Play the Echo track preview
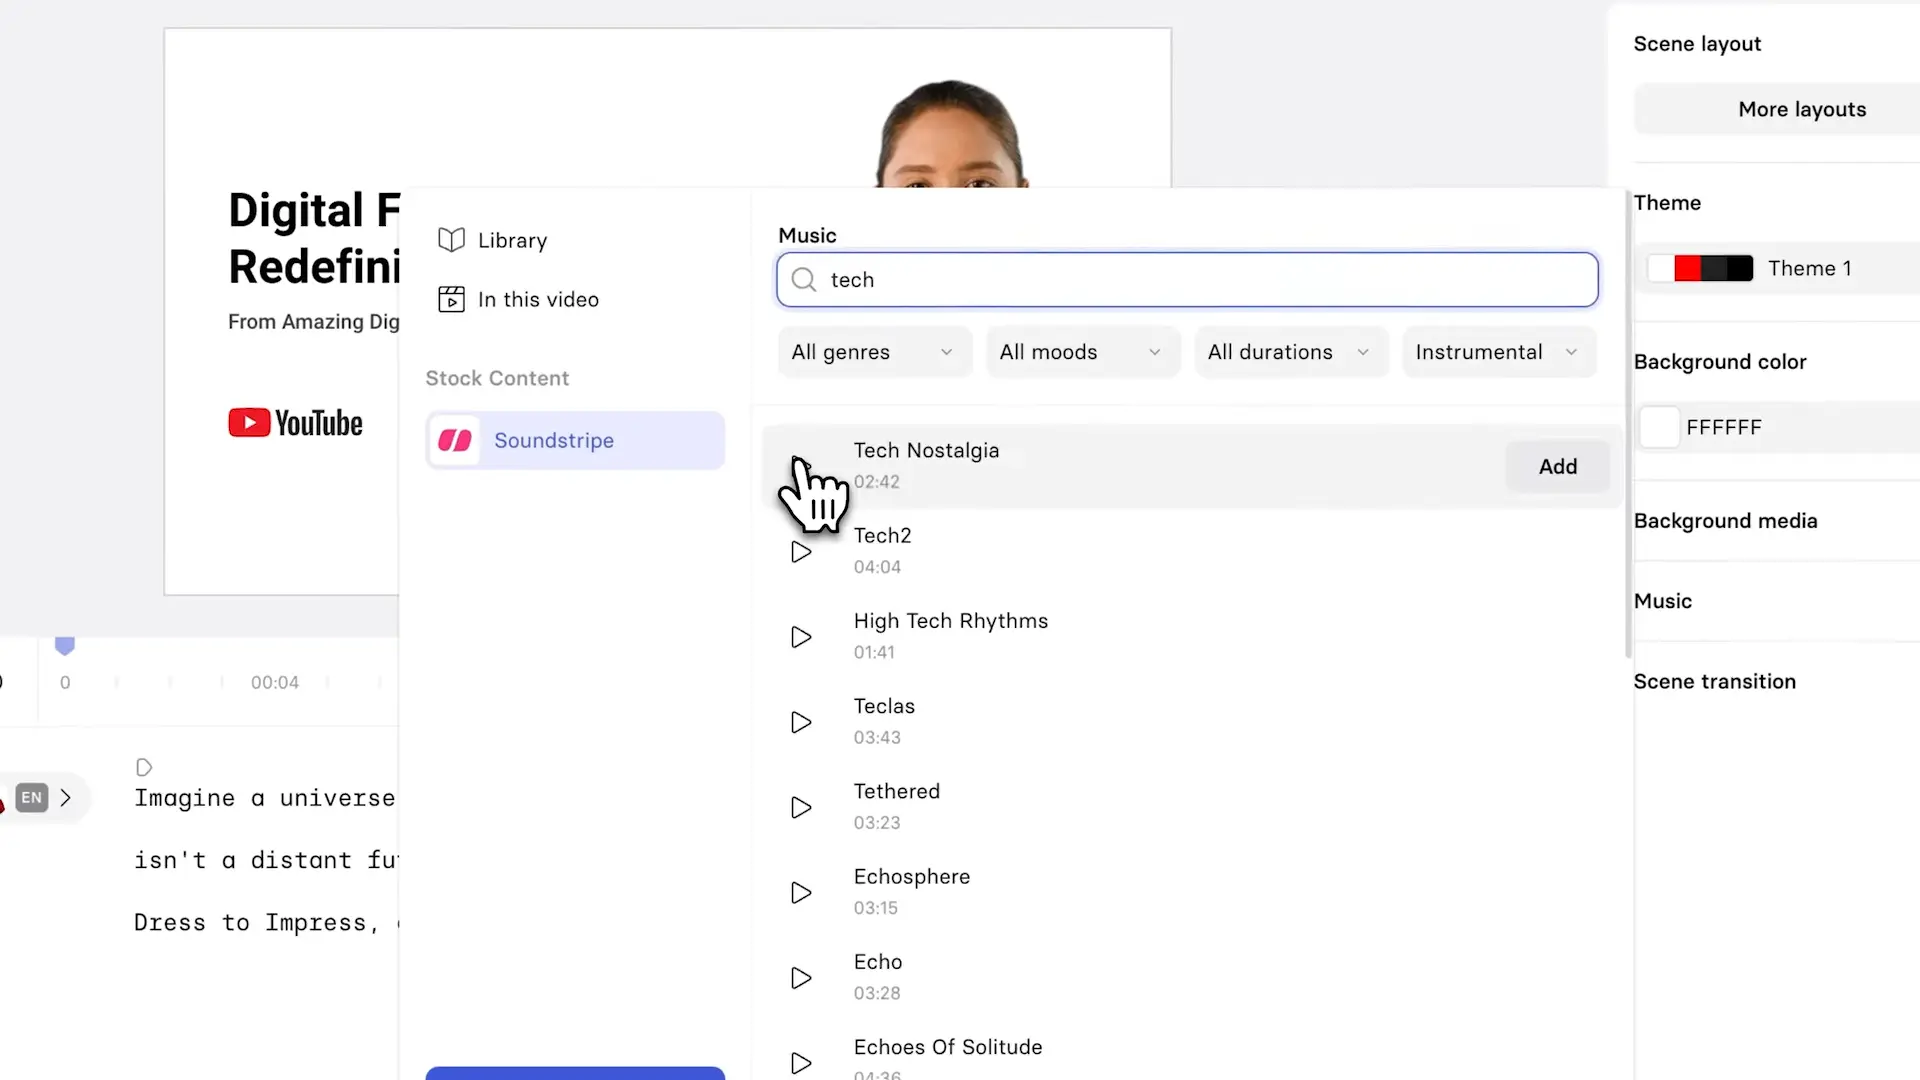 tap(801, 978)
